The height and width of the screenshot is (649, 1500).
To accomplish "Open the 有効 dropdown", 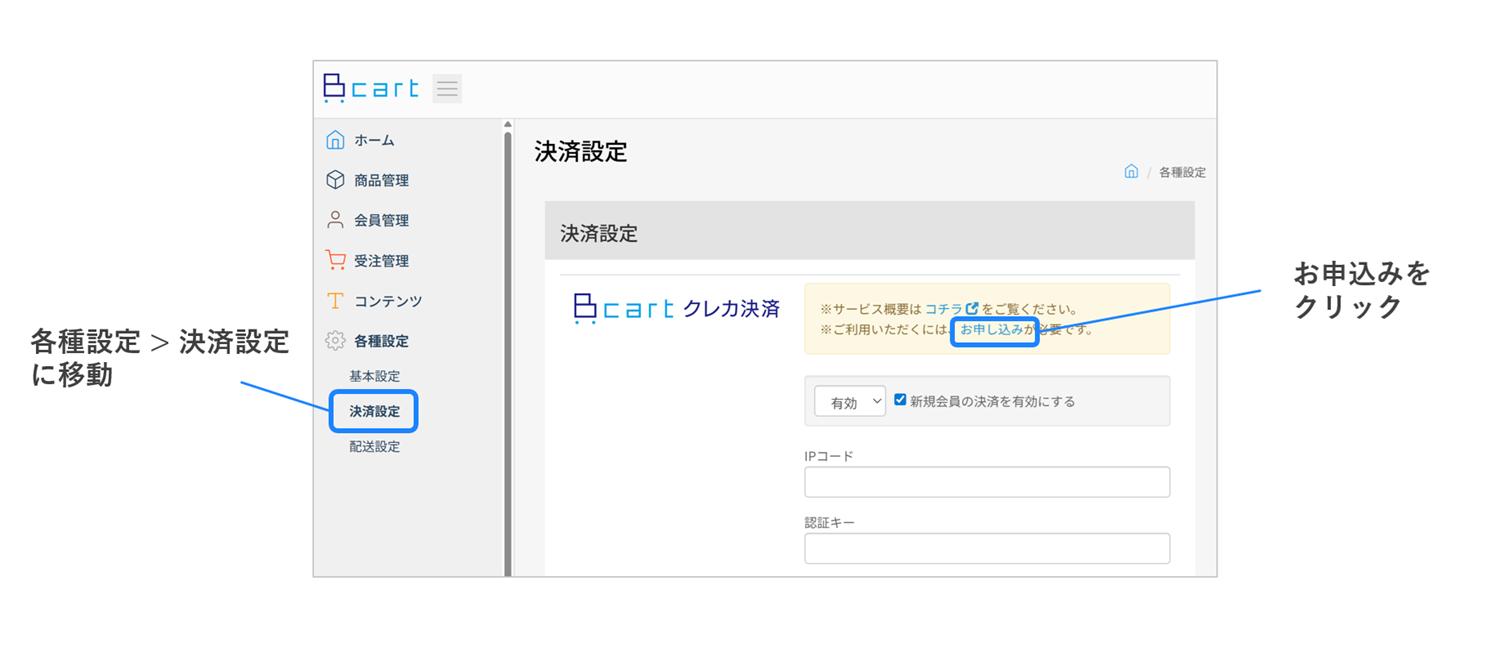I will coord(850,401).
